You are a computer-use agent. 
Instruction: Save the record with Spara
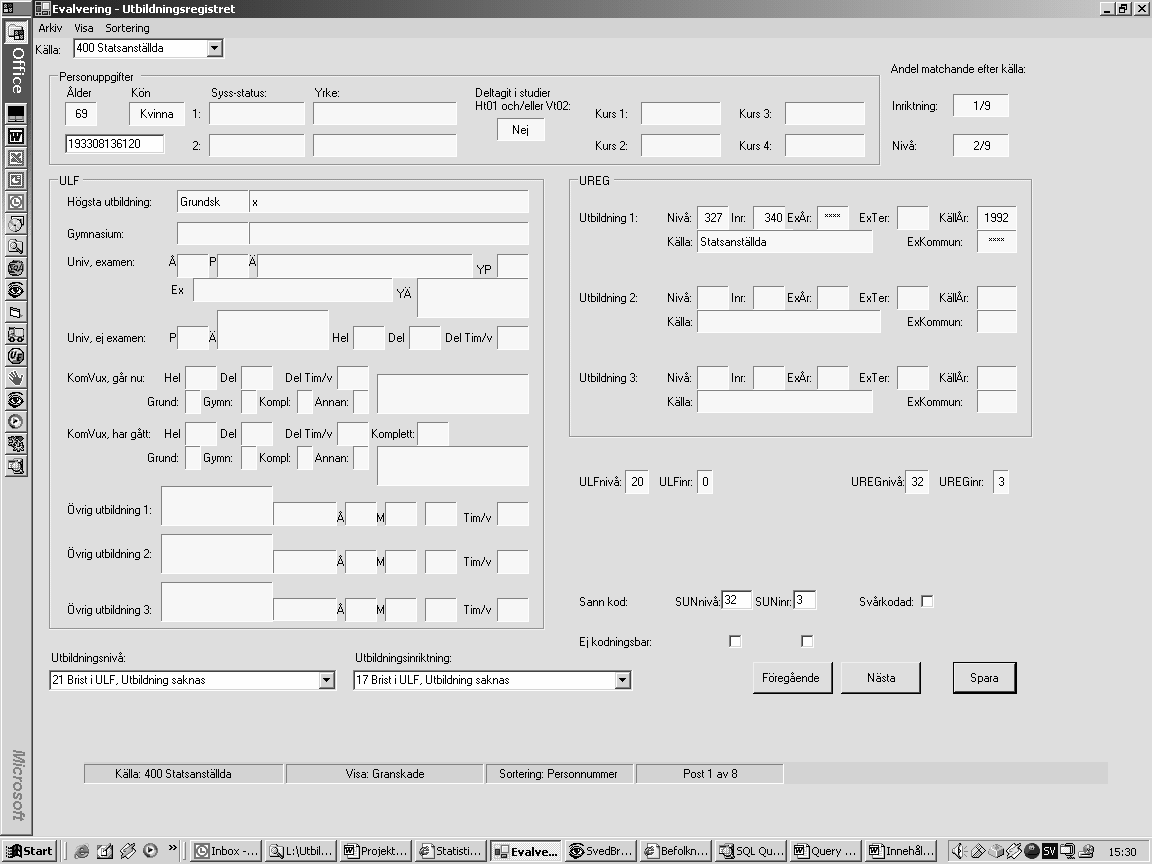tap(984, 678)
